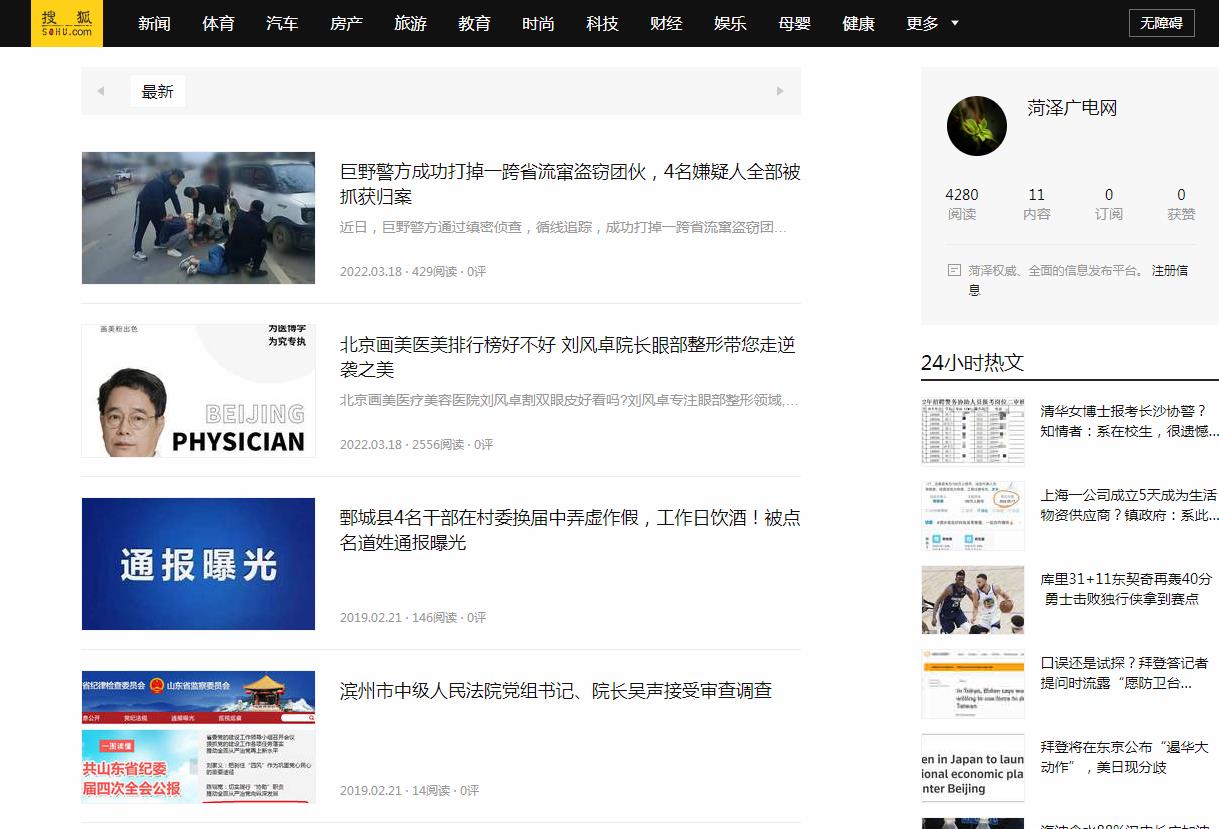
Task: Open the Sohu logo homepage
Action: [x=67, y=23]
